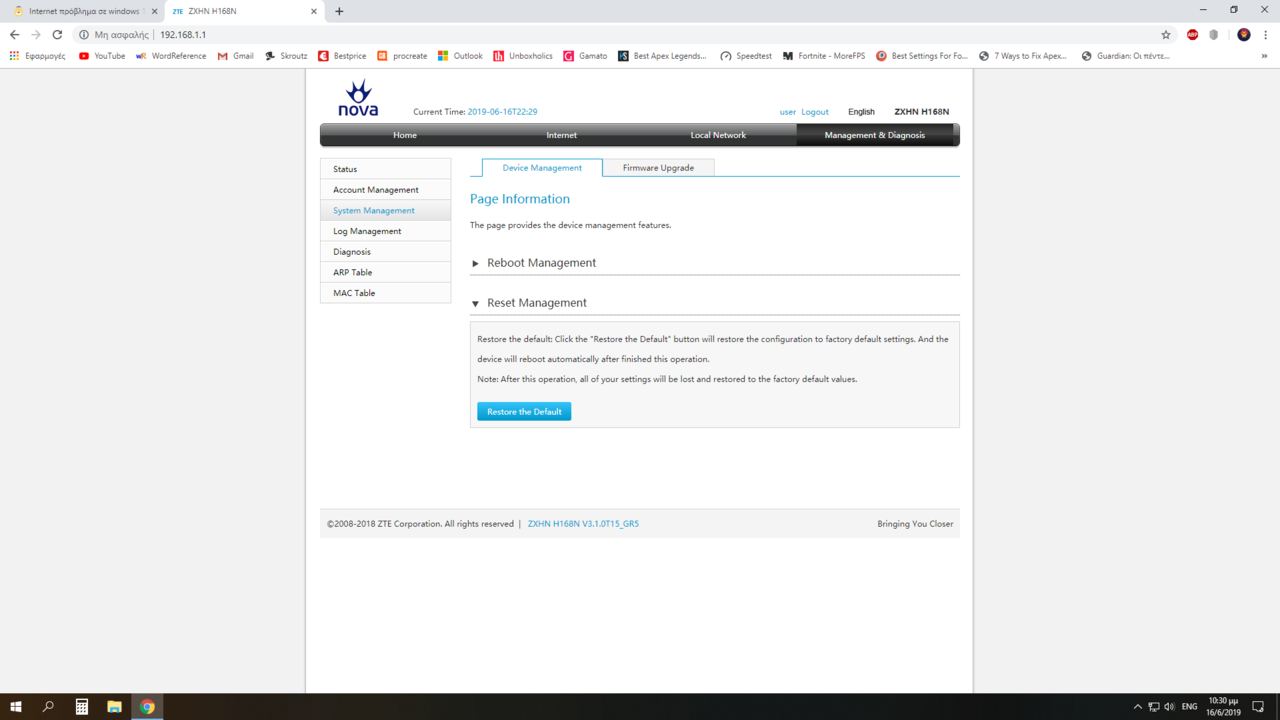
Task: Reload the router page
Action: pos(57,34)
